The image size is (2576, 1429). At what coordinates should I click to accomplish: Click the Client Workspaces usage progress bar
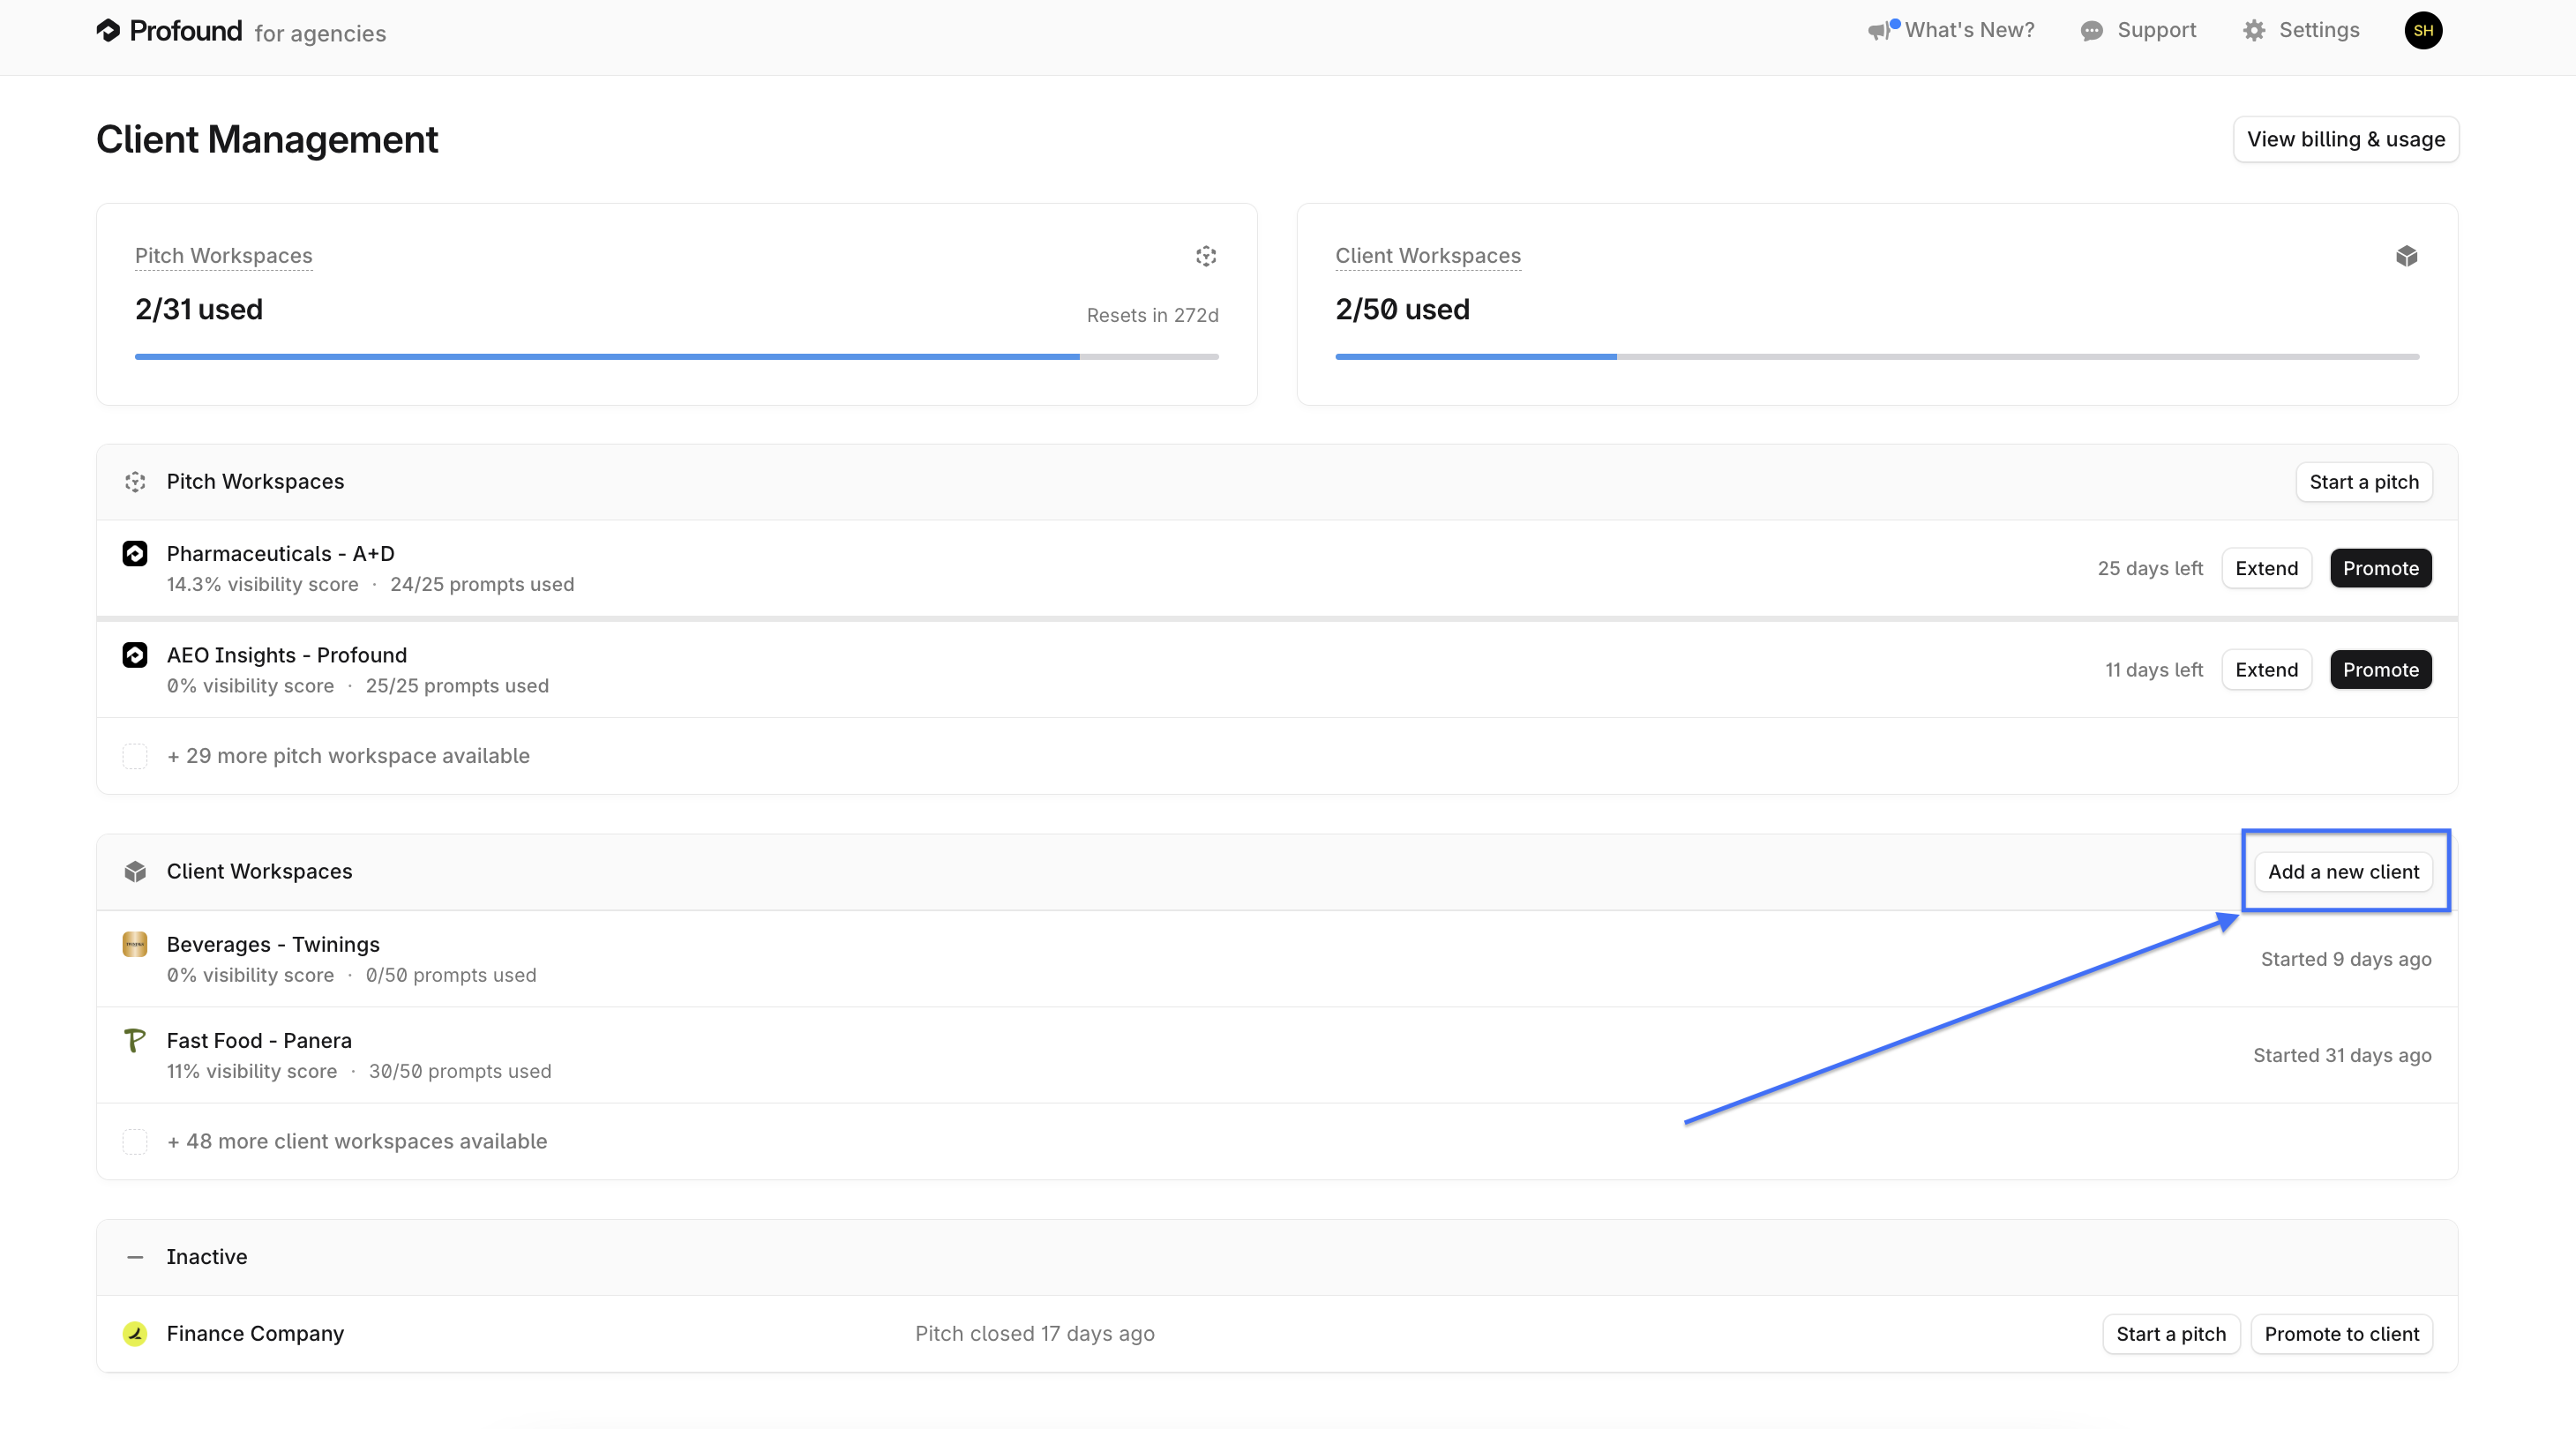point(1877,357)
